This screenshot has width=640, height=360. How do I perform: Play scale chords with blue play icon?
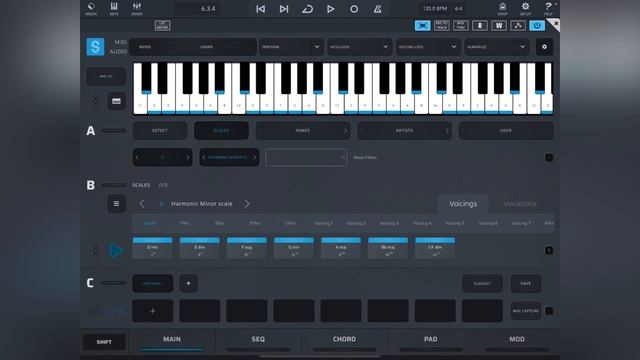click(116, 250)
